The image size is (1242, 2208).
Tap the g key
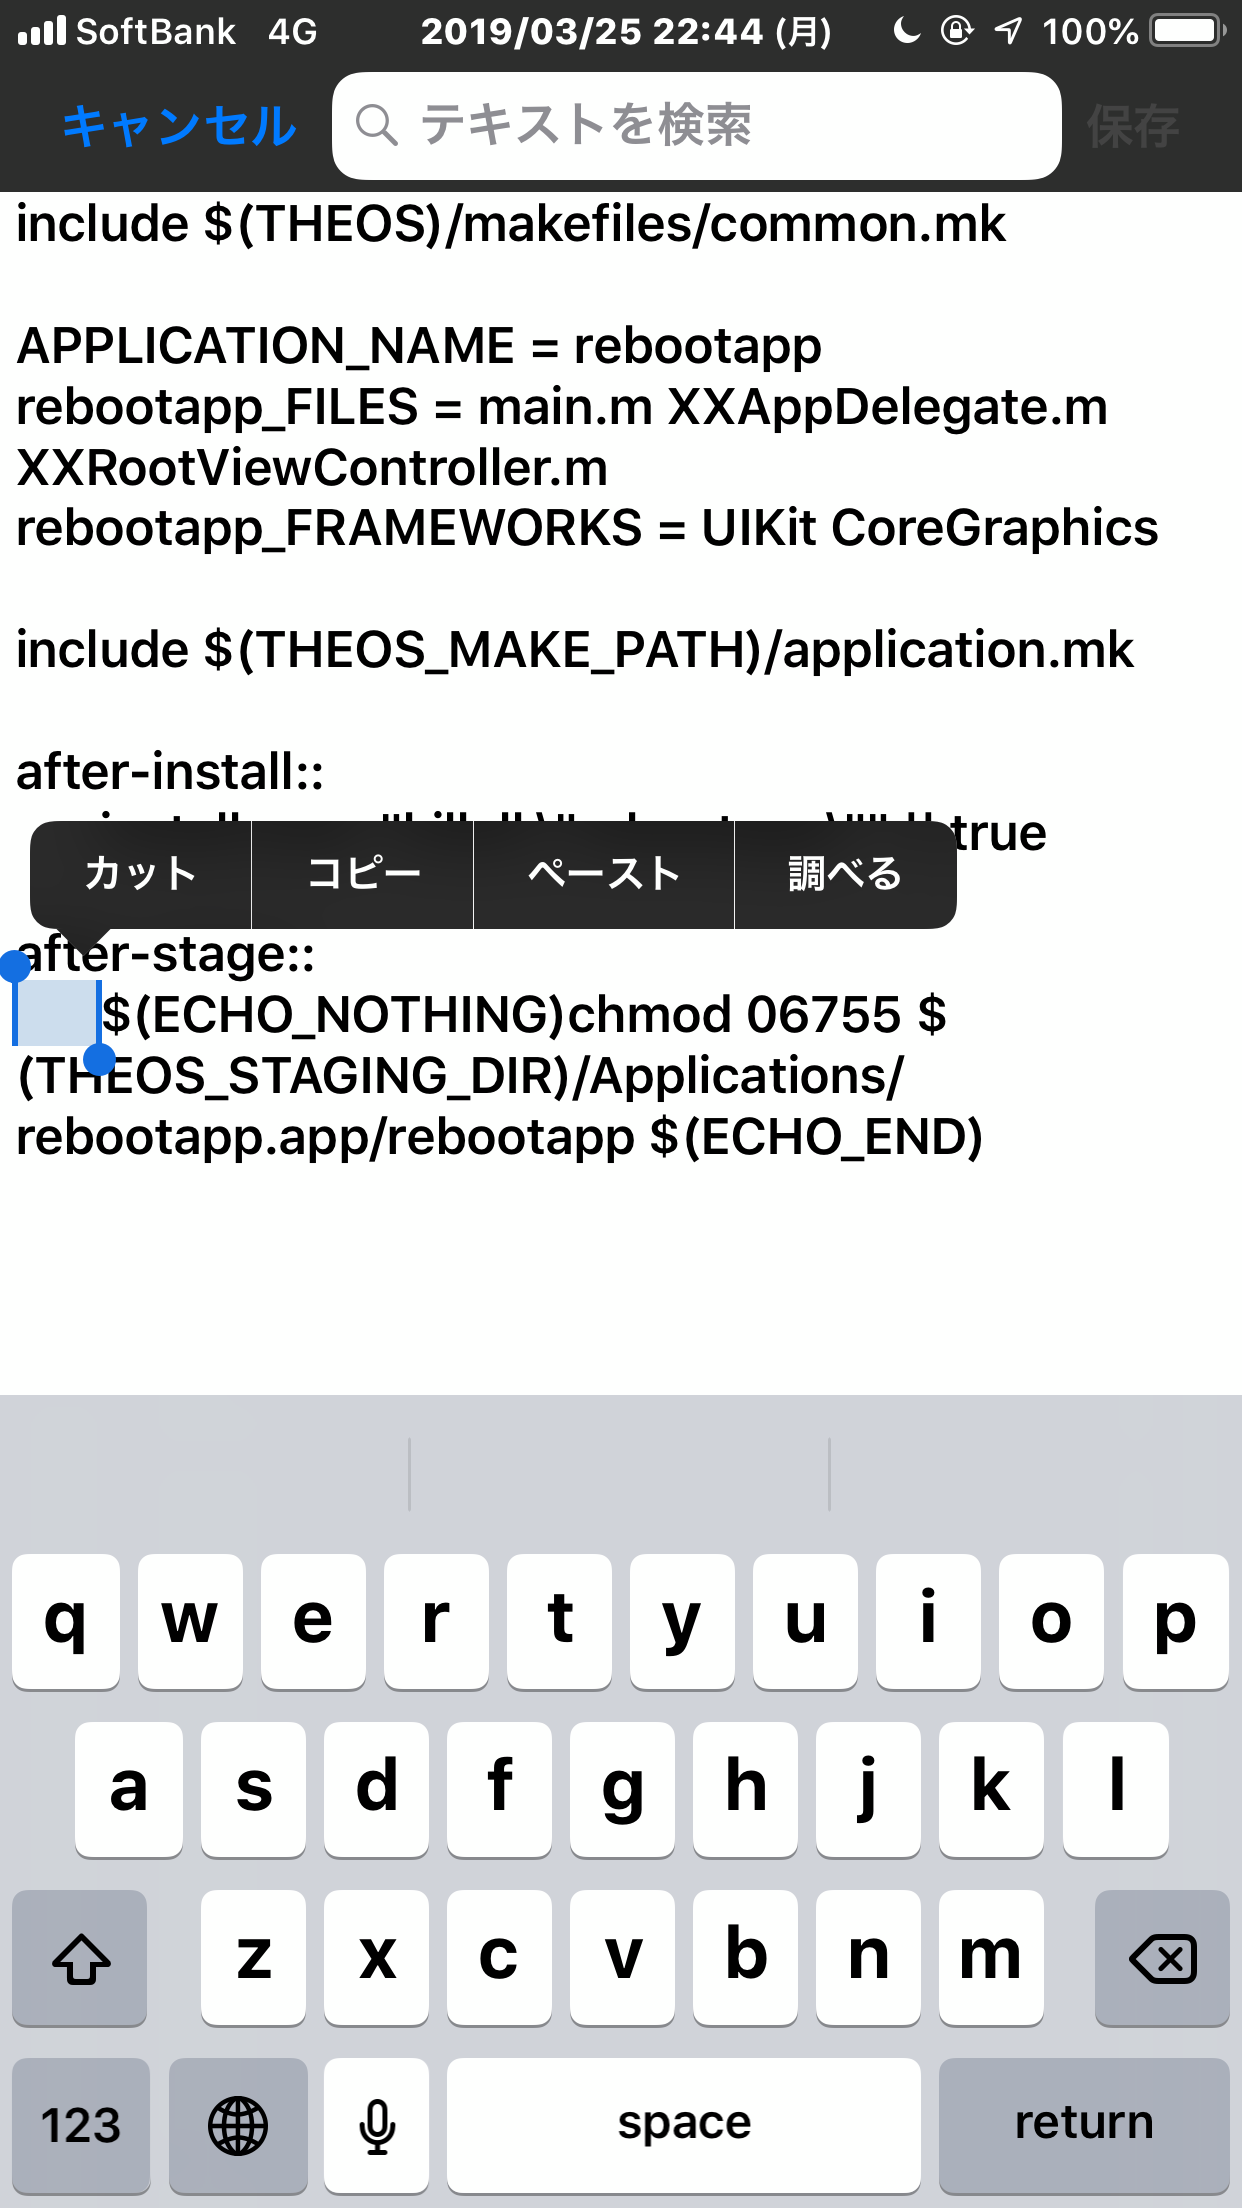click(622, 1790)
